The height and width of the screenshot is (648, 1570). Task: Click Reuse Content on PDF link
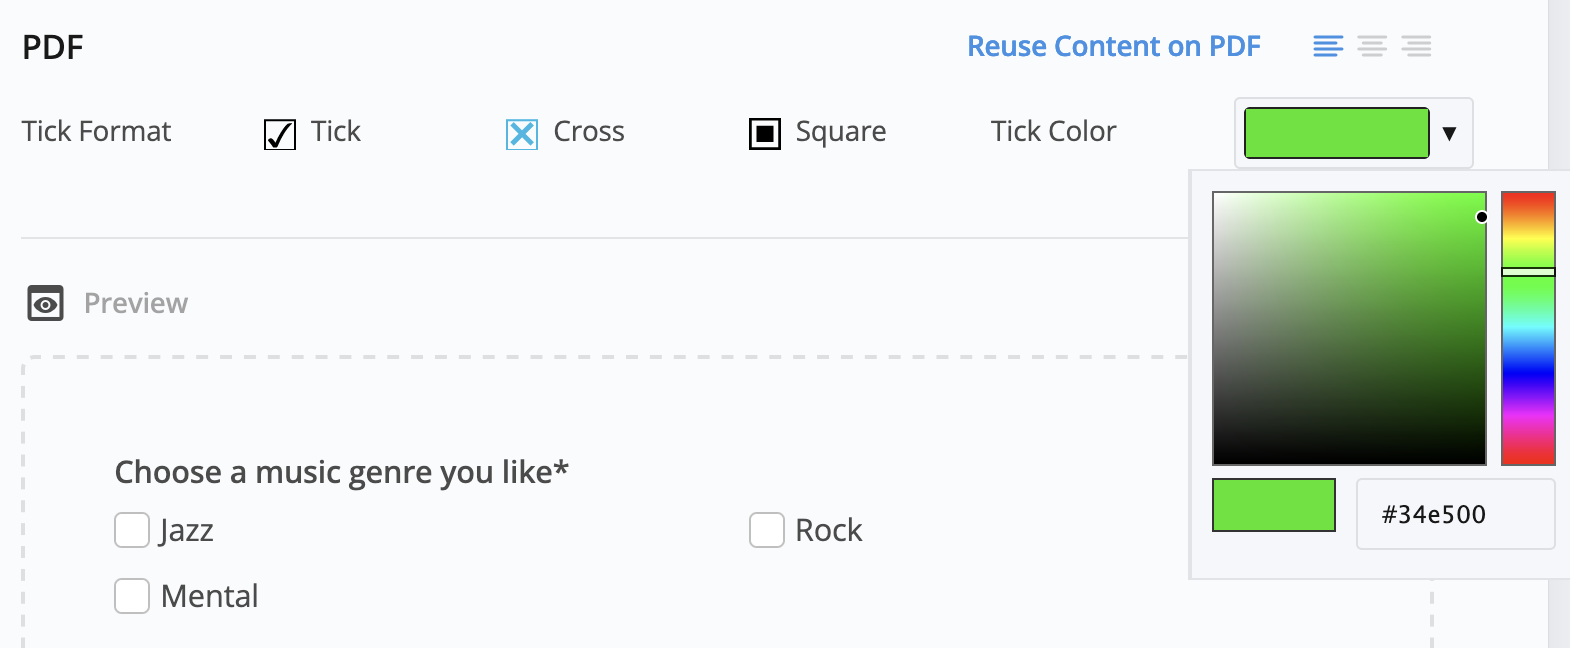[x=1113, y=46]
